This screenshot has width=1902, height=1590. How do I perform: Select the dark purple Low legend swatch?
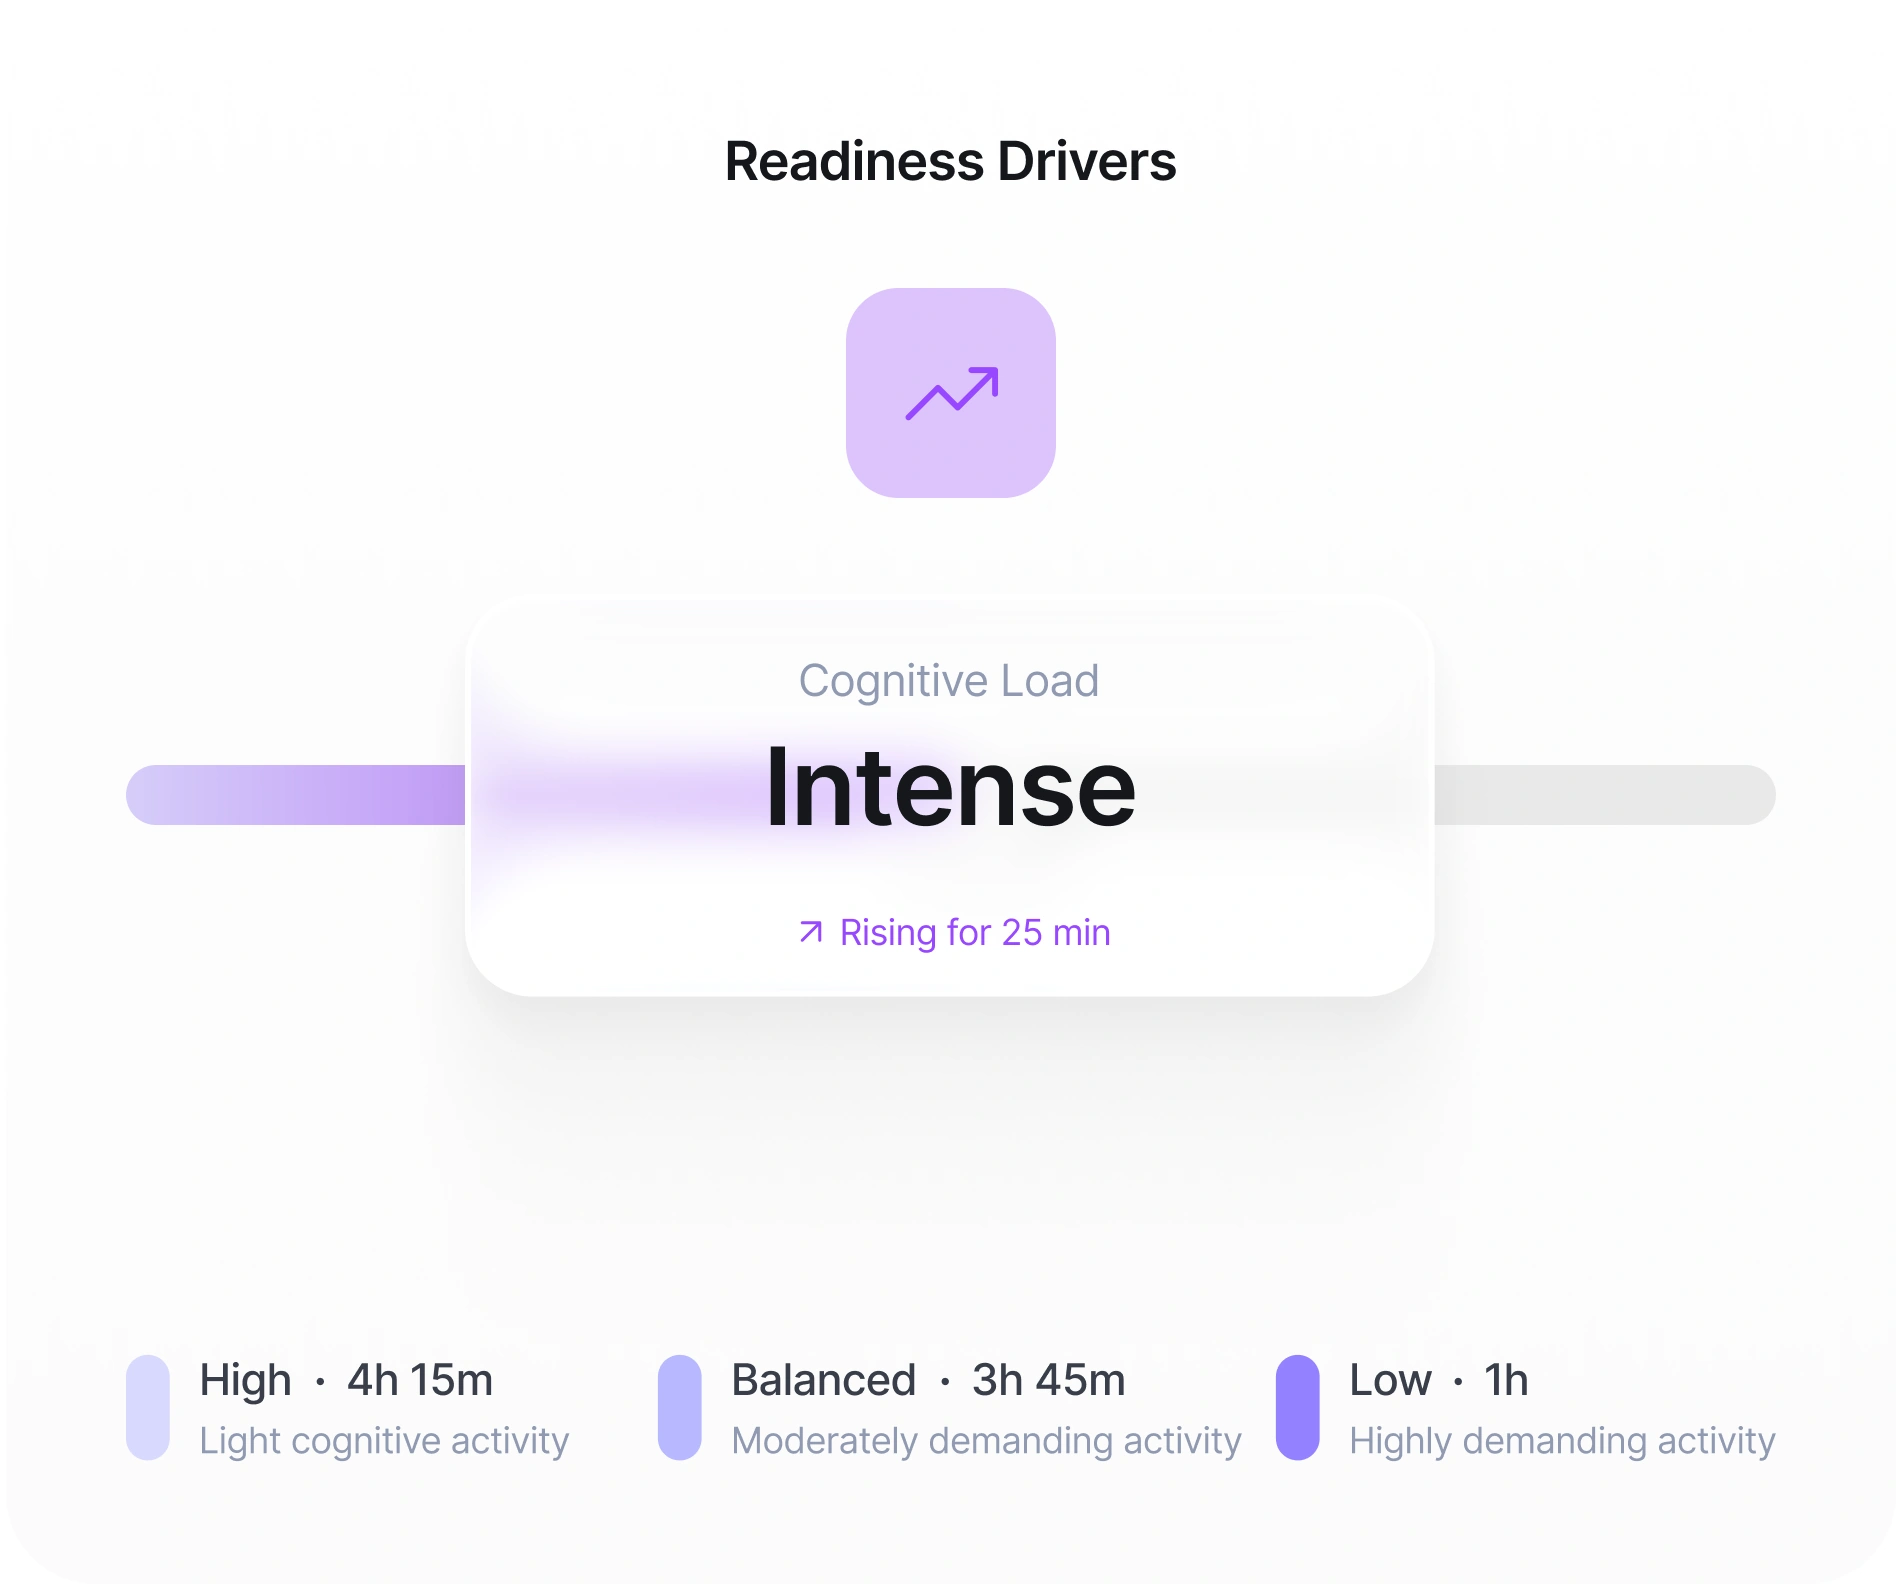[x=1298, y=1408]
